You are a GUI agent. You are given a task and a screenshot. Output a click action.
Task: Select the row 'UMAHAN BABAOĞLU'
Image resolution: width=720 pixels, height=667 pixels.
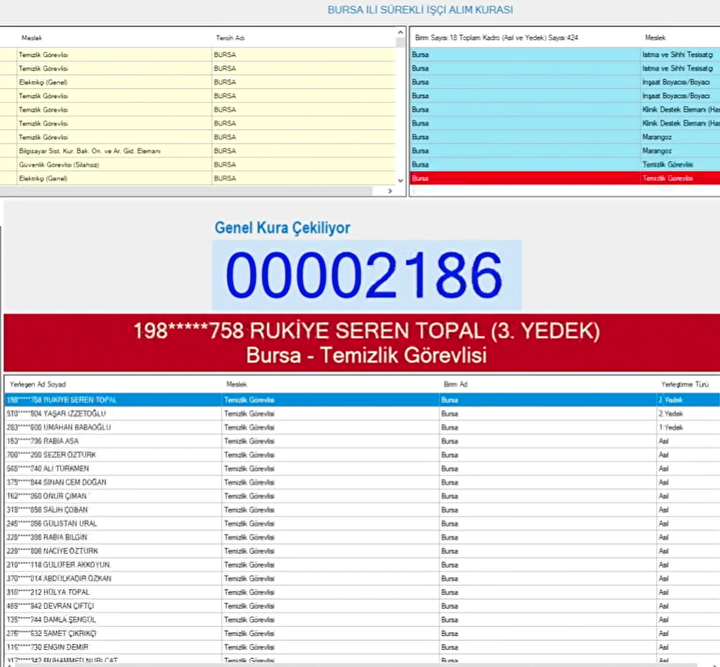coord(362,427)
